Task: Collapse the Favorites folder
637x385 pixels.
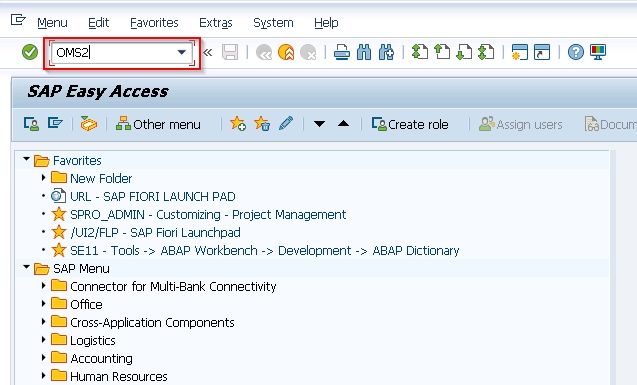Action: tap(26, 159)
